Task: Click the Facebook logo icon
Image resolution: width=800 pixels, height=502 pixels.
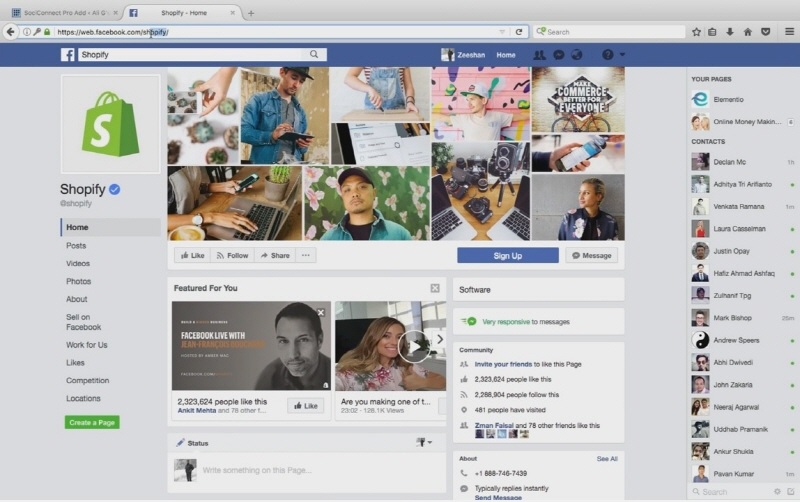Action: tap(67, 55)
